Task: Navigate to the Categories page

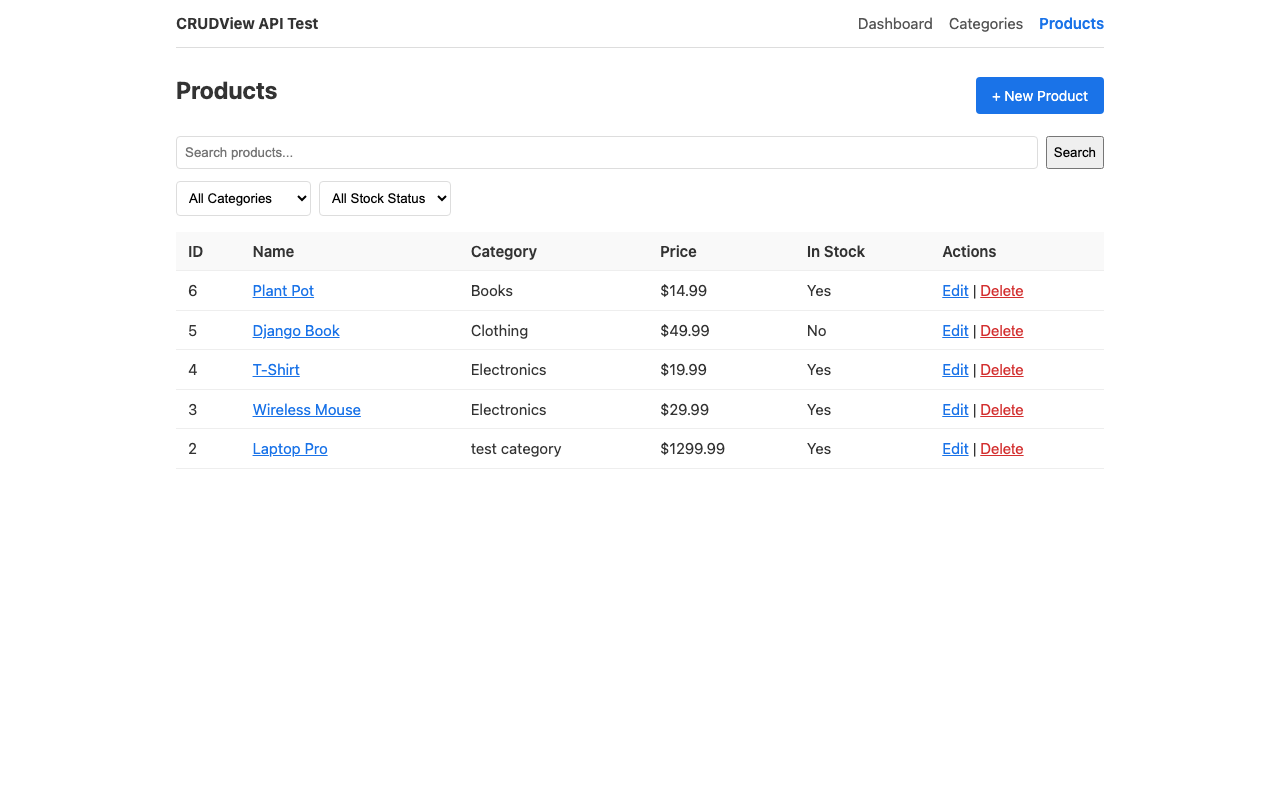Action: (985, 23)
